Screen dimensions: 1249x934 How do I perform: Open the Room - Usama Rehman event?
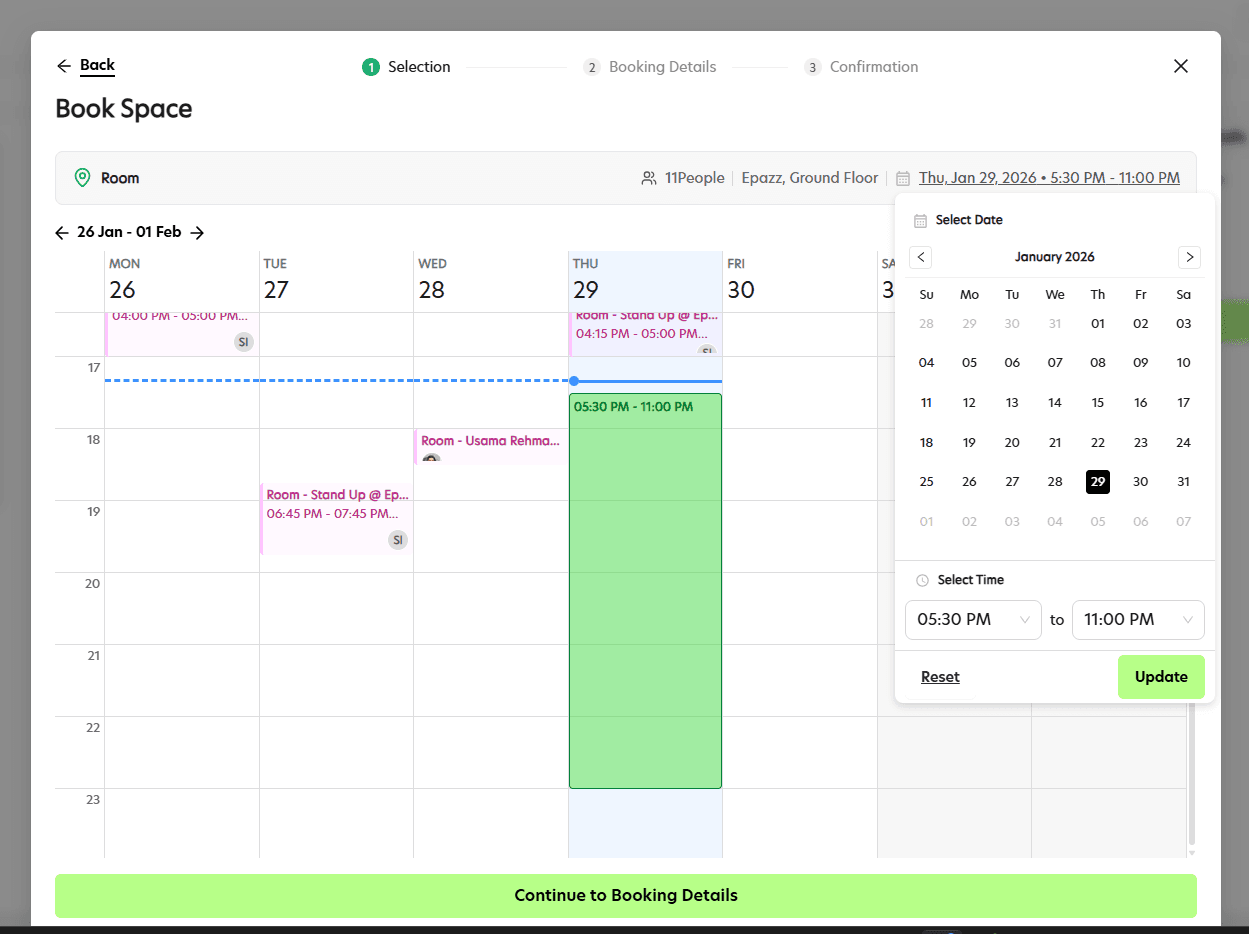(490, 447)
